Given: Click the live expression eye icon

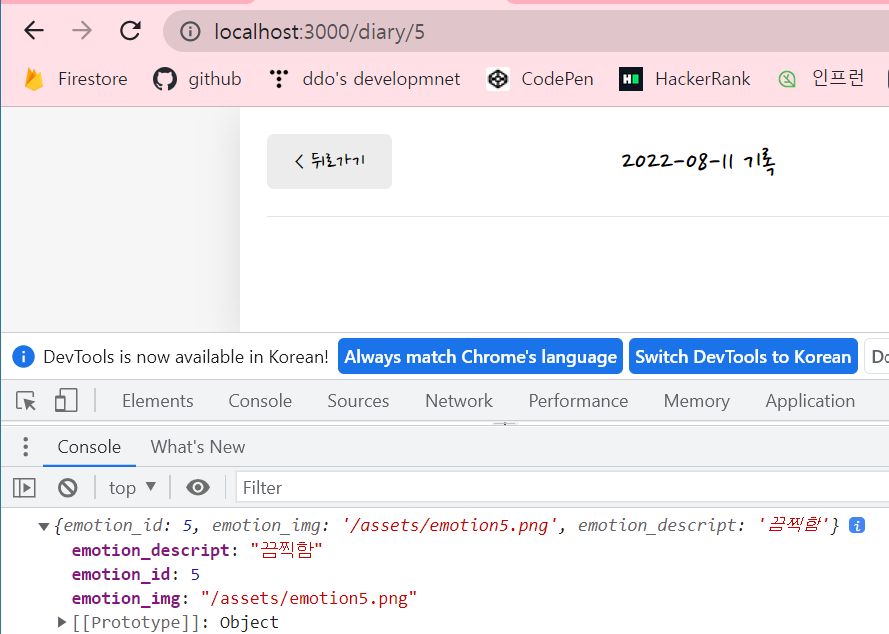Looking at the screenshot, I should (198, 488).
